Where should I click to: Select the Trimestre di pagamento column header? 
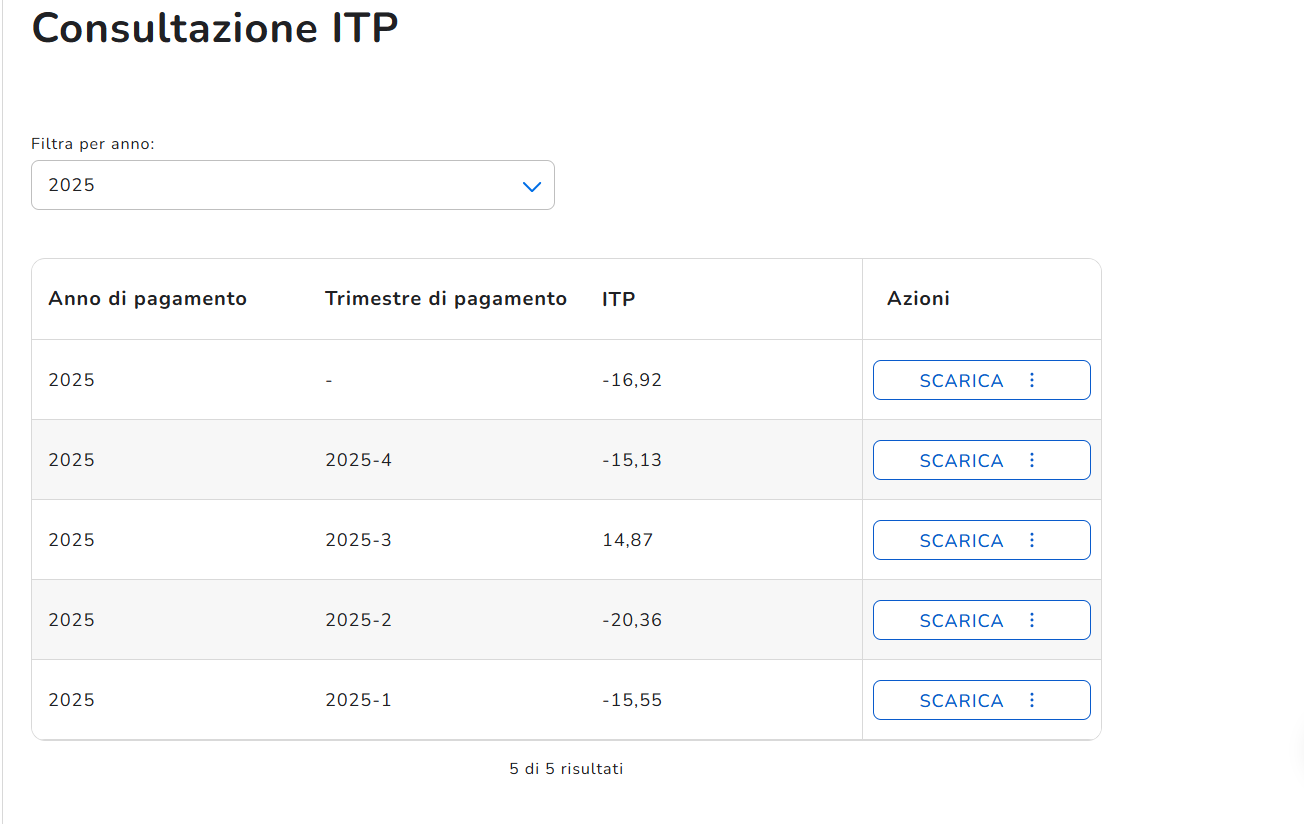[x=445, y=299]
